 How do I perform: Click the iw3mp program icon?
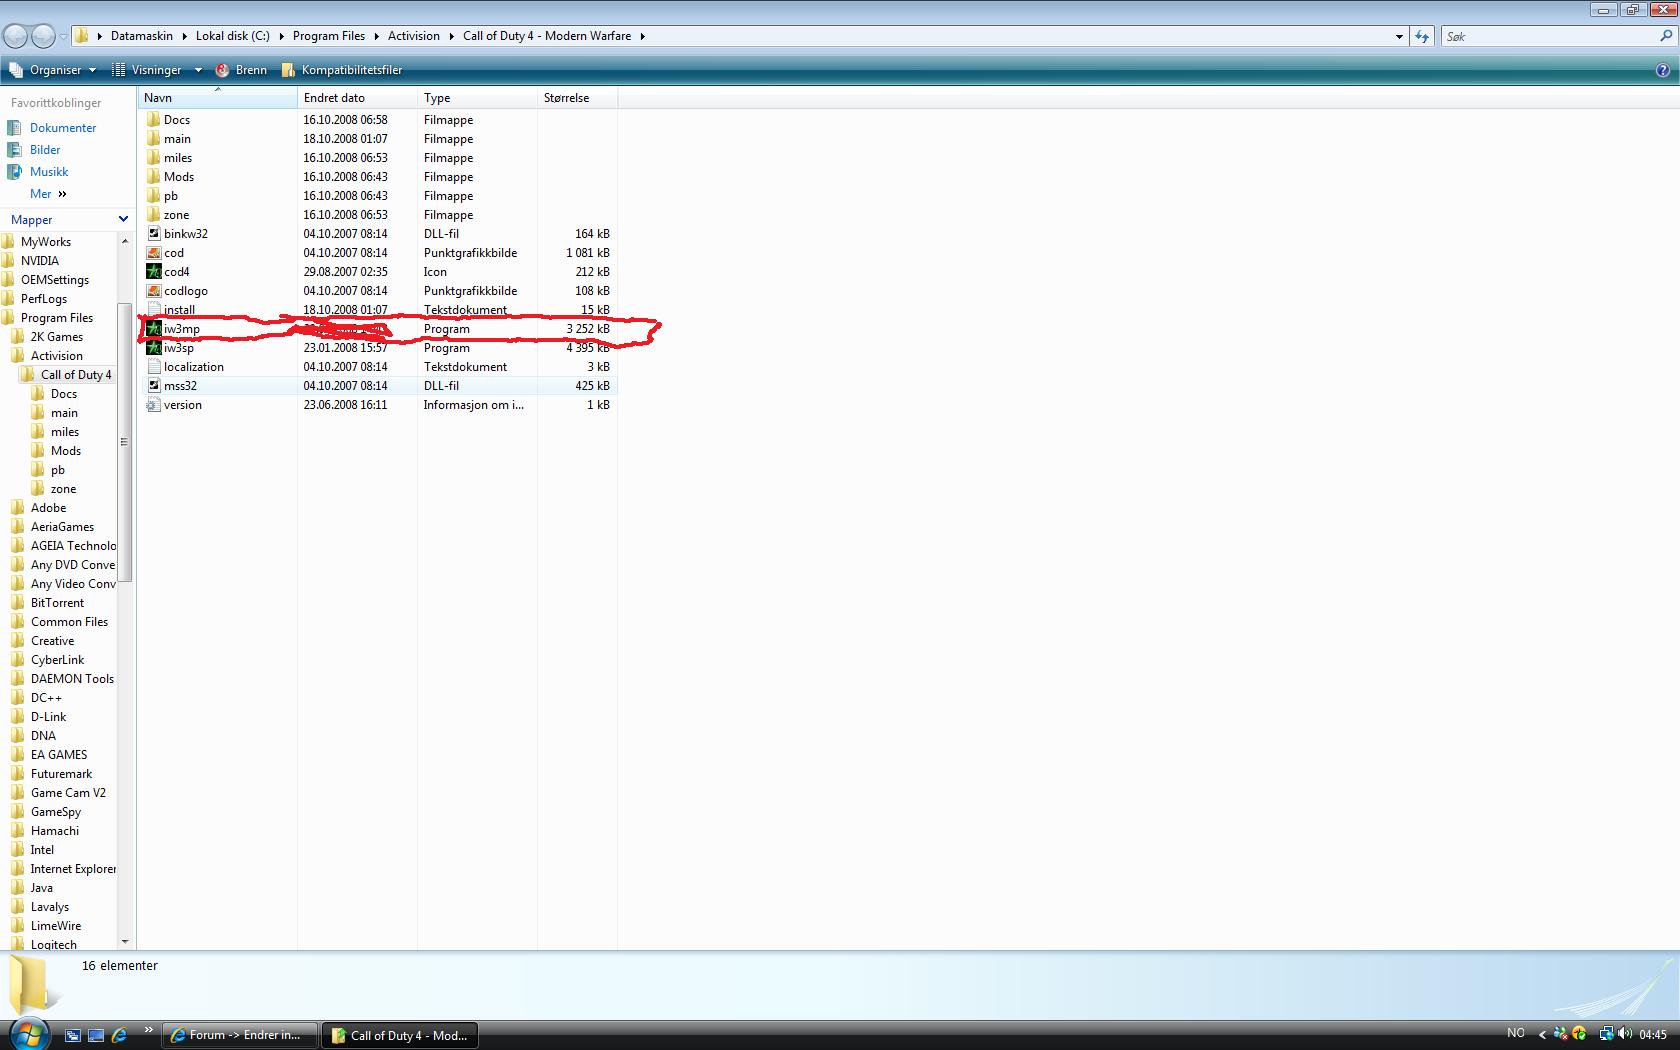(154, 329)
